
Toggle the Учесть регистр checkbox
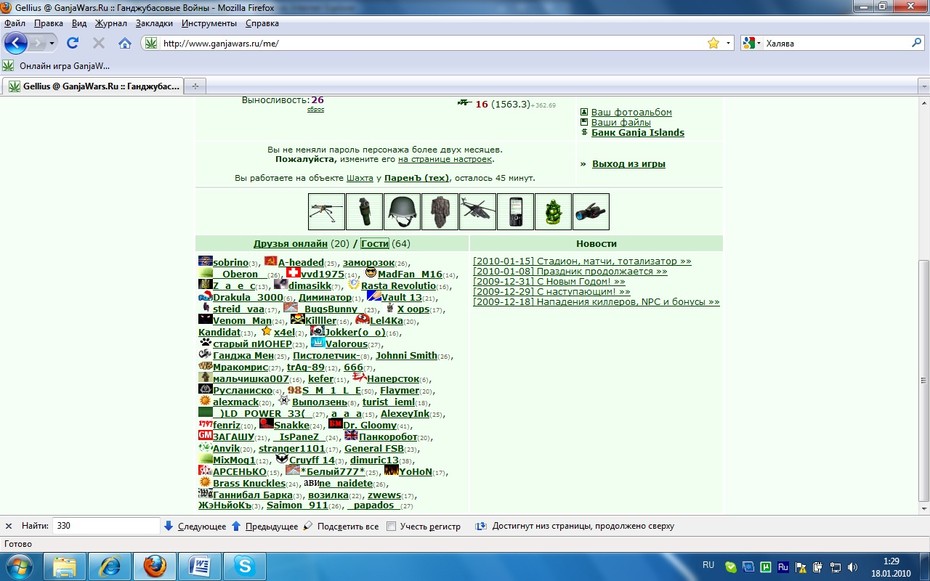(391, 526)
